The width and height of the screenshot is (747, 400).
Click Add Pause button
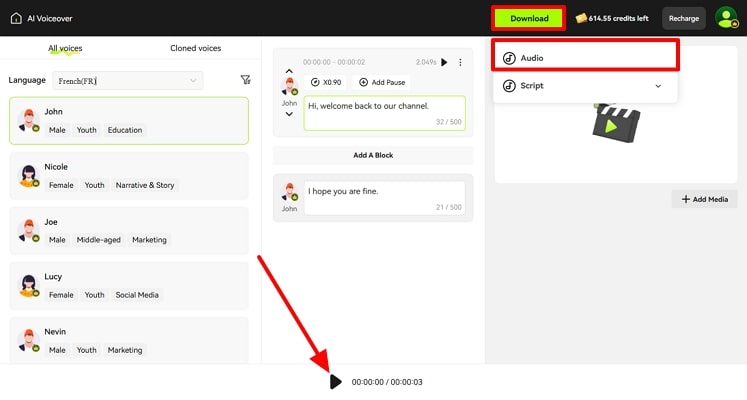pyautogui.click(x=382, y=82)
